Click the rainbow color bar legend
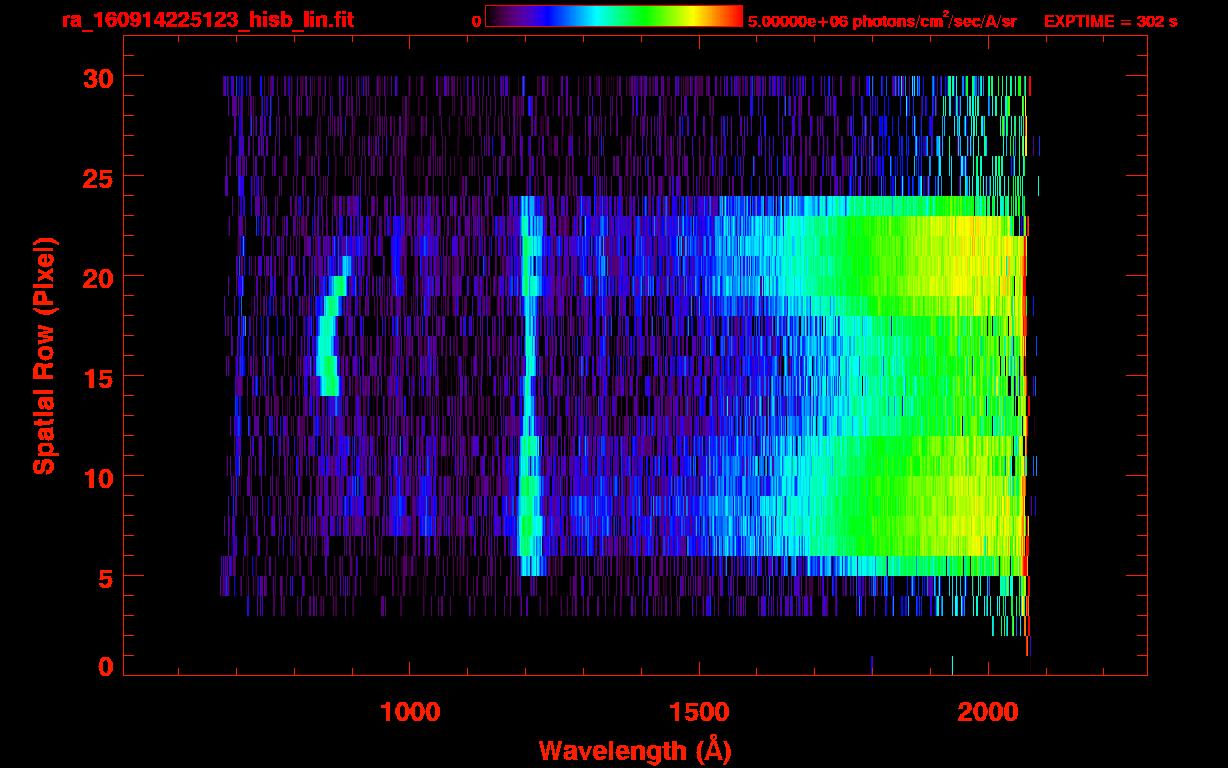Viewport: 1228px width, 768px height. (614, 17)
